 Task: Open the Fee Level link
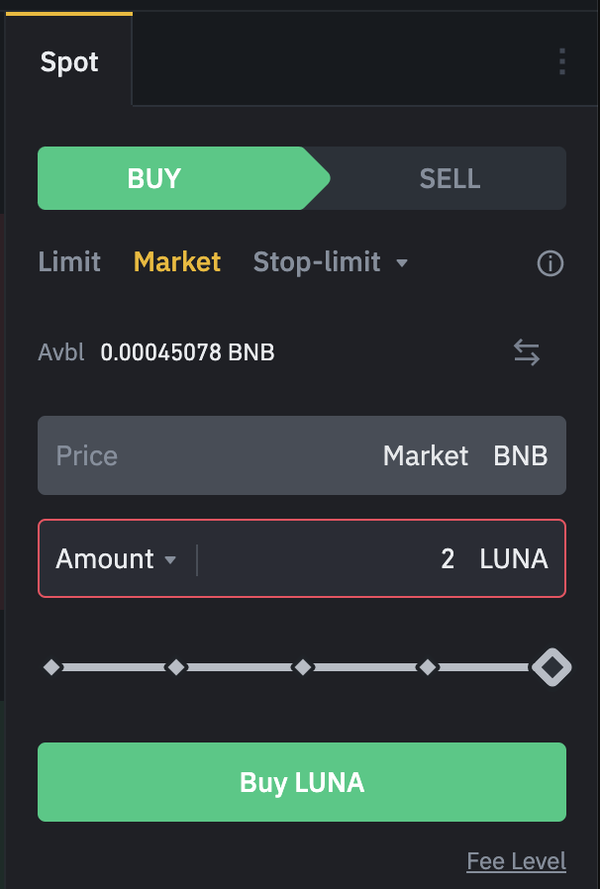click(516, 861)
